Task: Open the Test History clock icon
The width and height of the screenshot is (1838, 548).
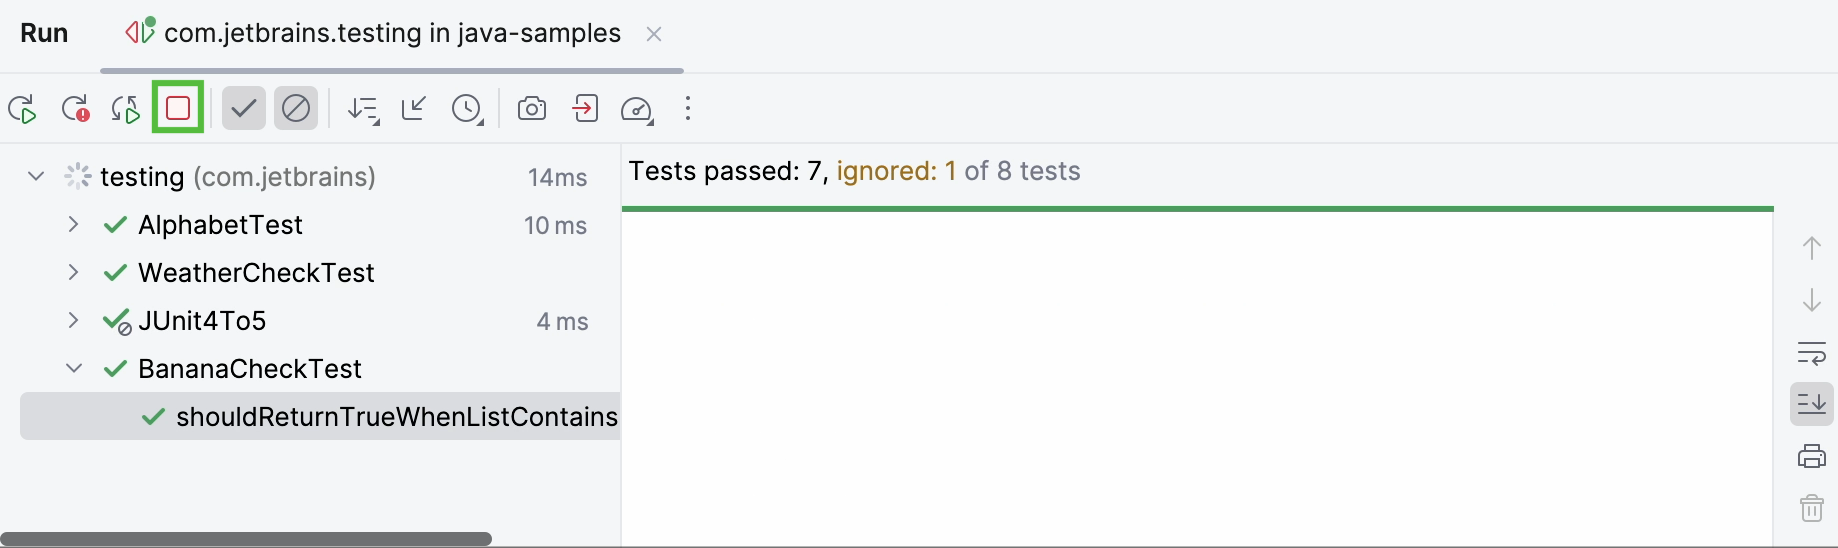Action: 467,109
